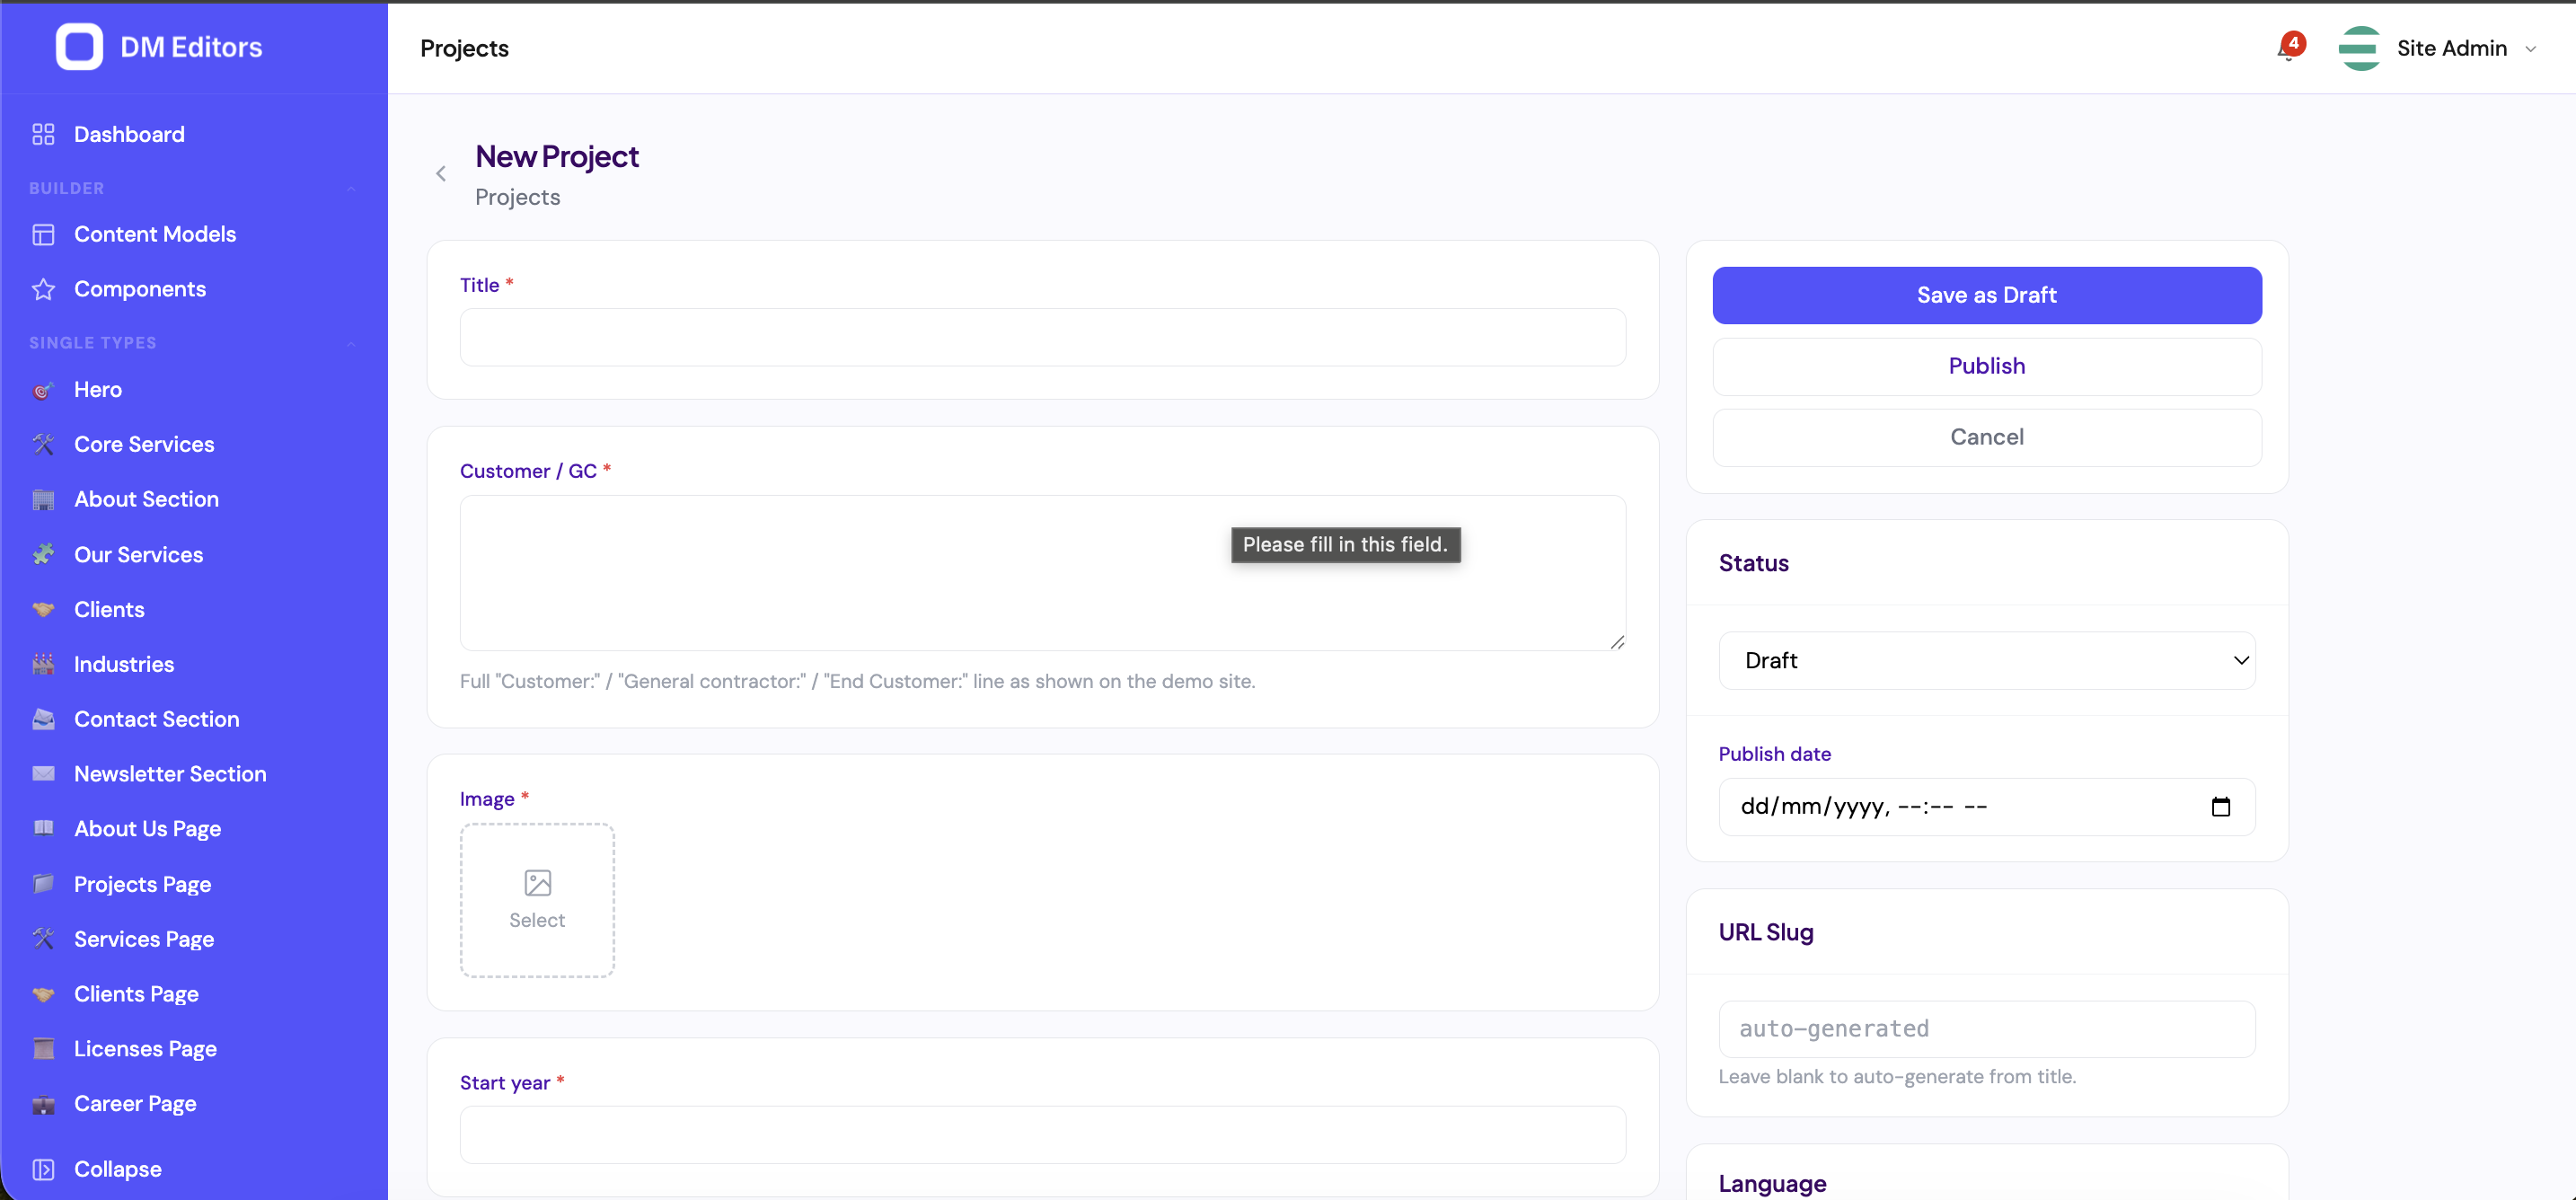Viewport: 2576px width, 1200px height.
Task: Click the Our Services puzzle icon
Action: pyautogui.click(x=43, y=554)
